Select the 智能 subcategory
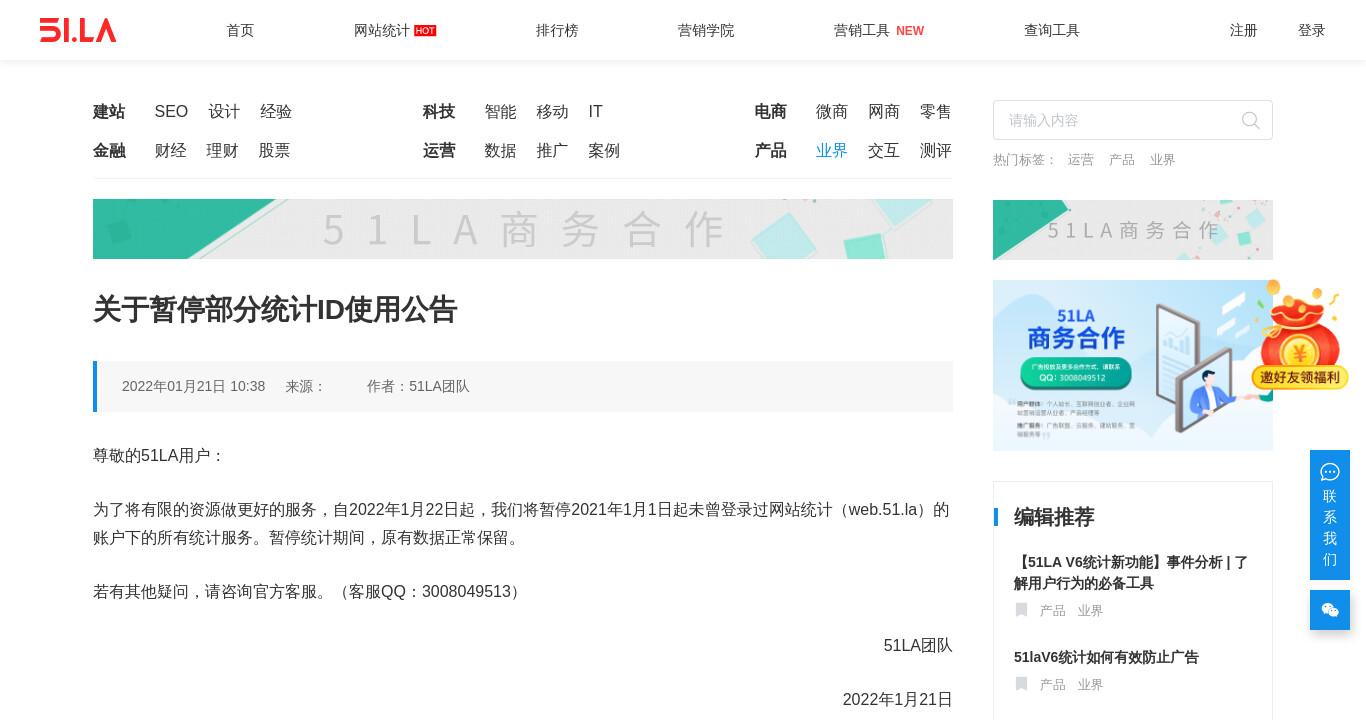1366x720 pixels. click(x=501, y=112)
